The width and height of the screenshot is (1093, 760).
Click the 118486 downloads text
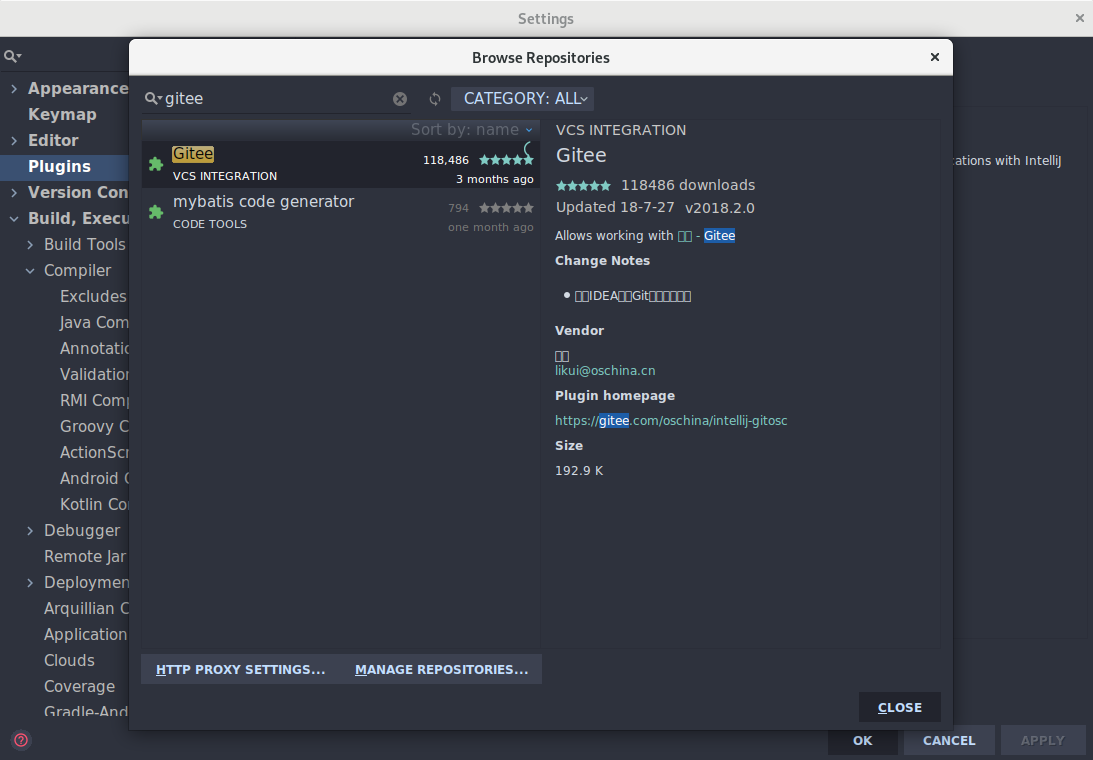click(688, 185)
